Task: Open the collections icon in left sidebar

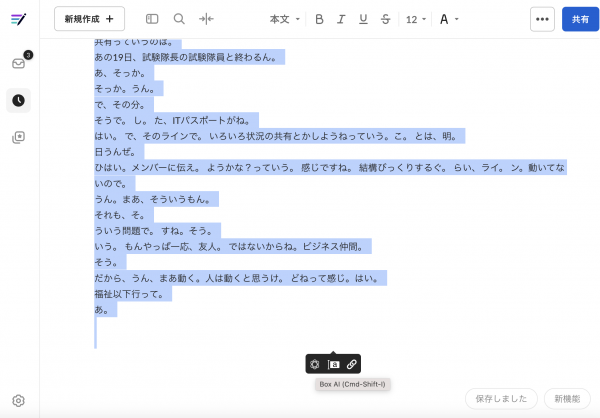Action: 18,137
